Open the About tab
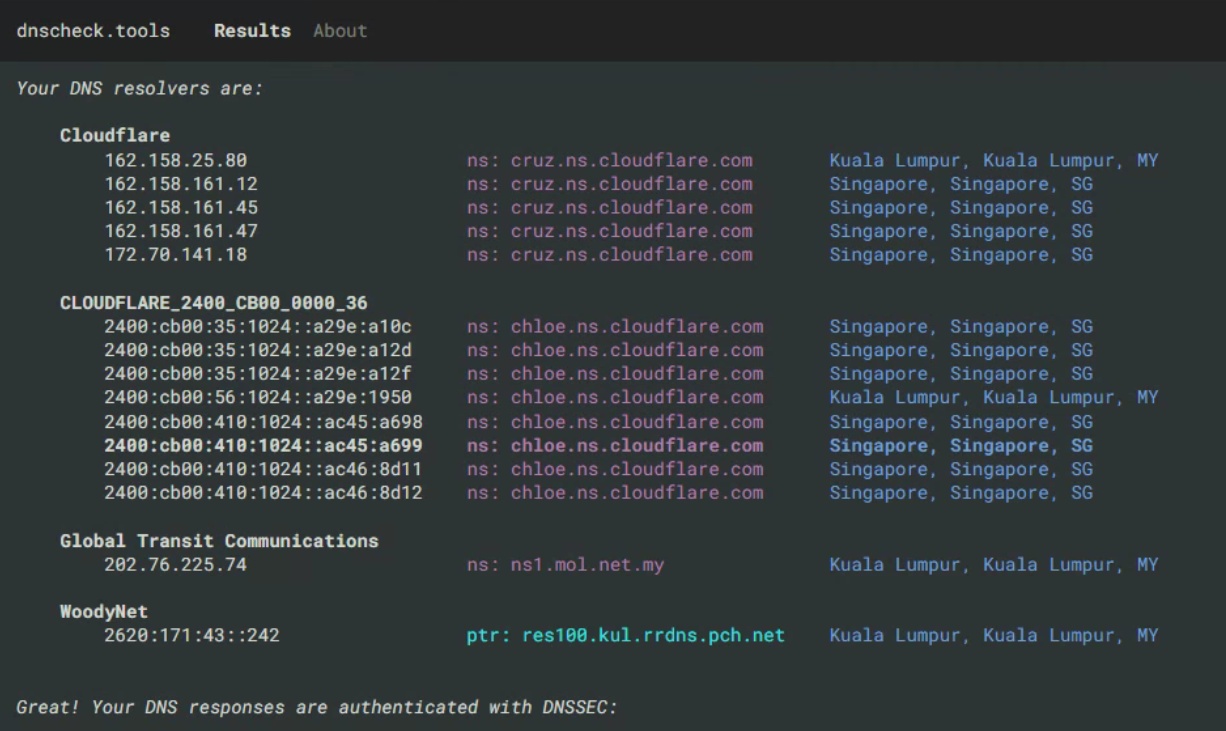 (339, 31)
